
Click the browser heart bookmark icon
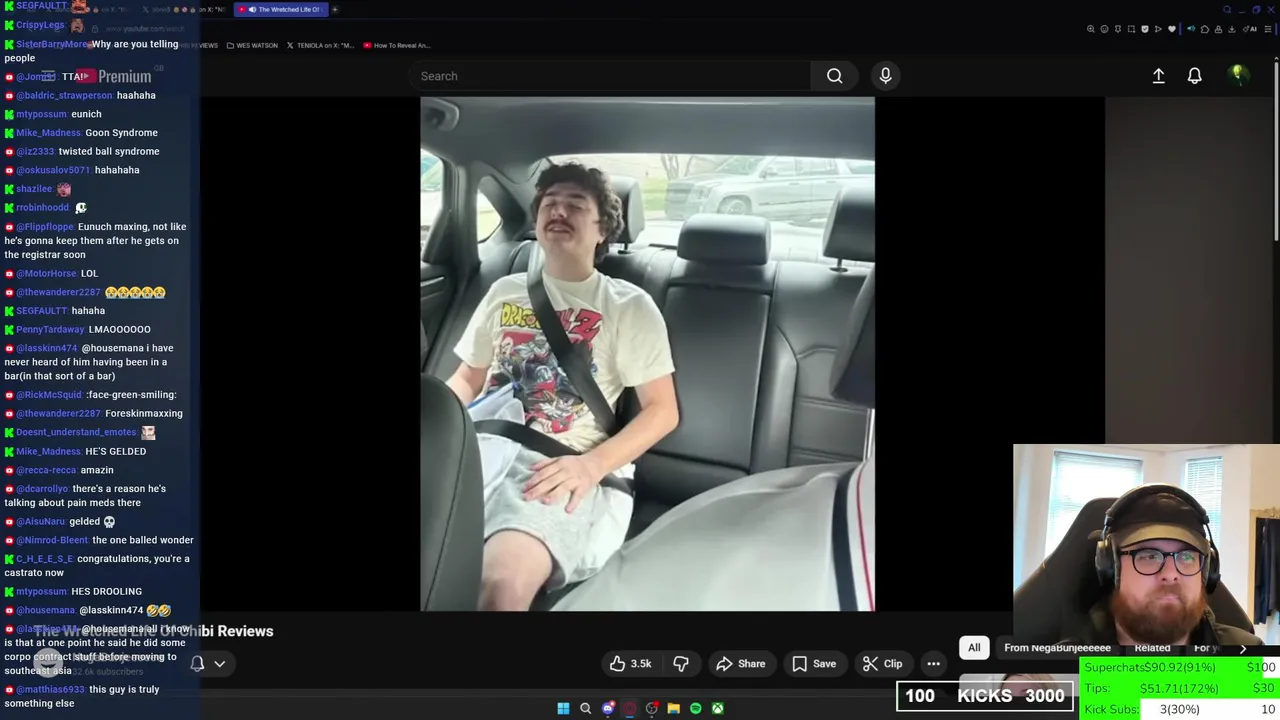coord(1172,29)
